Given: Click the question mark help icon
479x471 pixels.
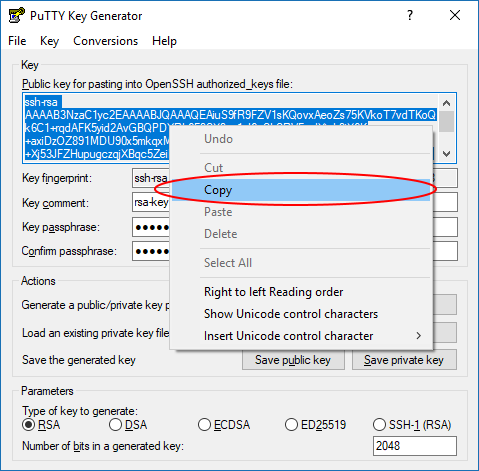Looking at the screenshot, I should tap(410, 15).
